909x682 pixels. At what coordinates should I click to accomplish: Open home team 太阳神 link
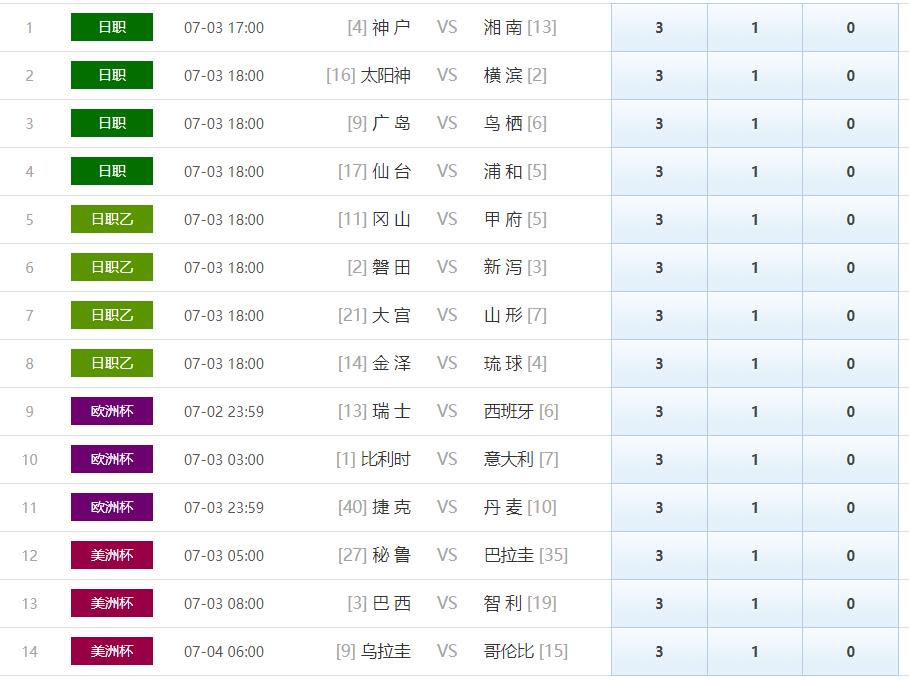point(385,76)
